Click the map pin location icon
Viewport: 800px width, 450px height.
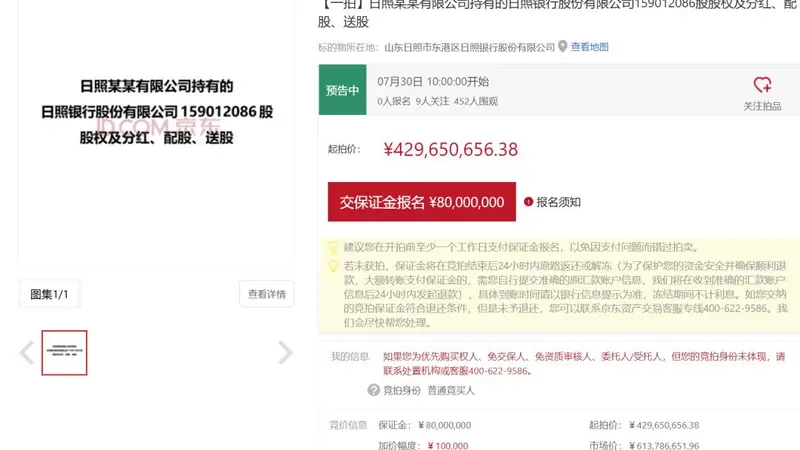pyautogui.click(x=562, y=46)
